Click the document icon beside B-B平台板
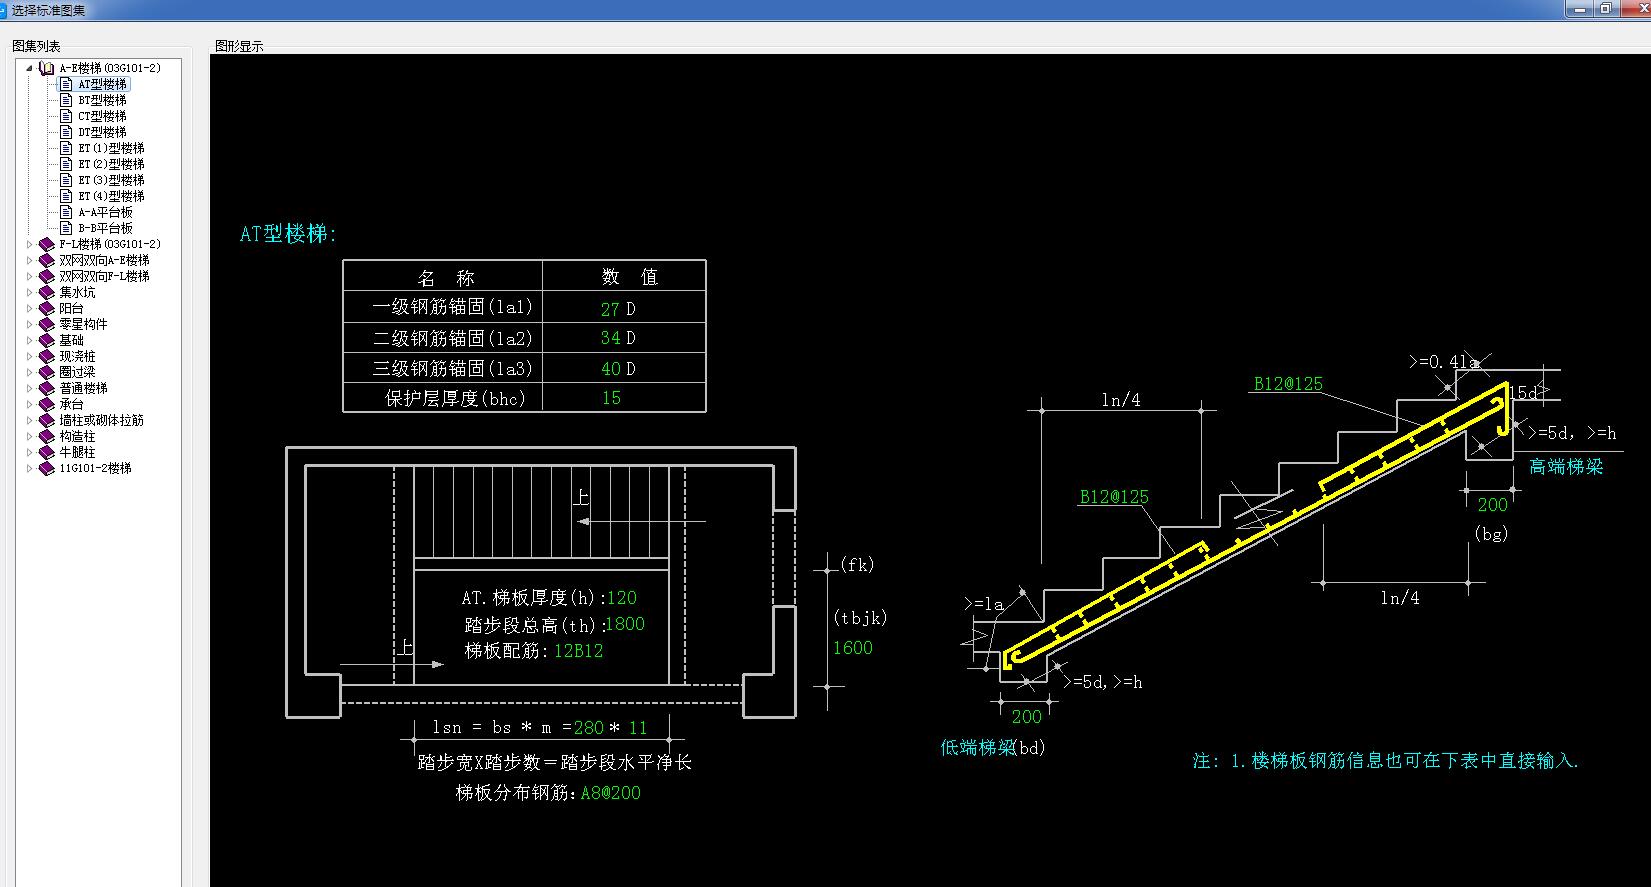The width and height of the screenshot is (1651, 887). (x=67, y=228)
